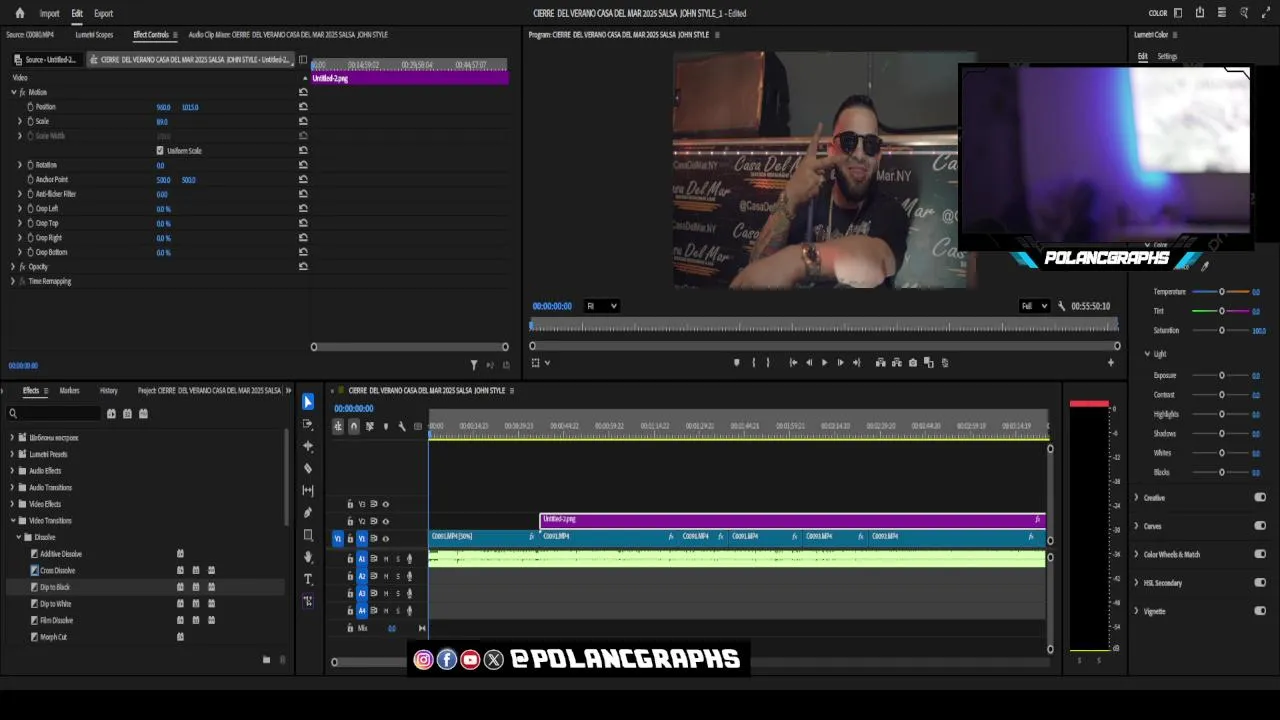1280x720 pixels.
Task: Select the Type tool
Action: pos(308,579)
